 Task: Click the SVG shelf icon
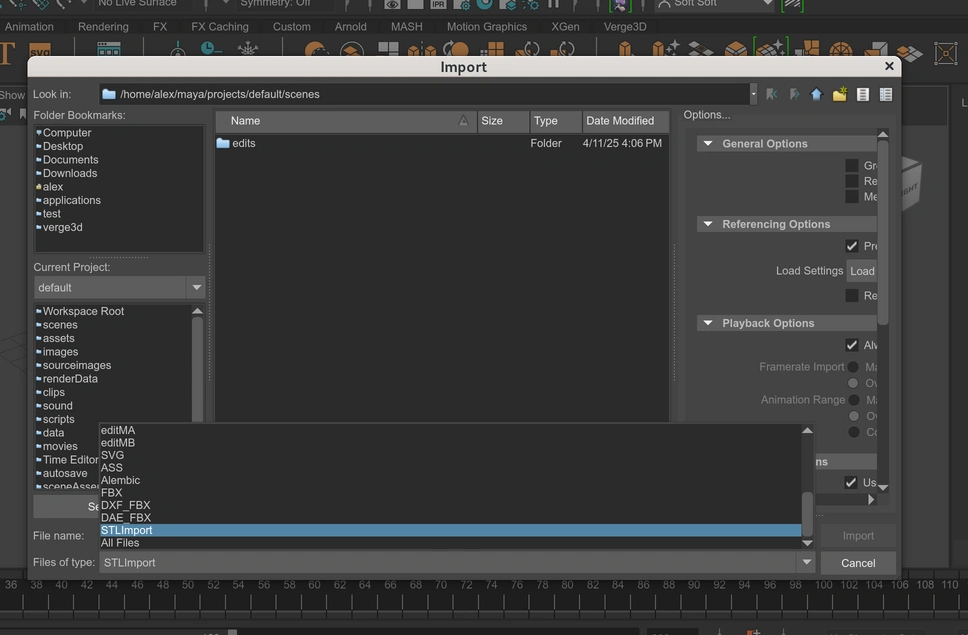tap(40, 51)
